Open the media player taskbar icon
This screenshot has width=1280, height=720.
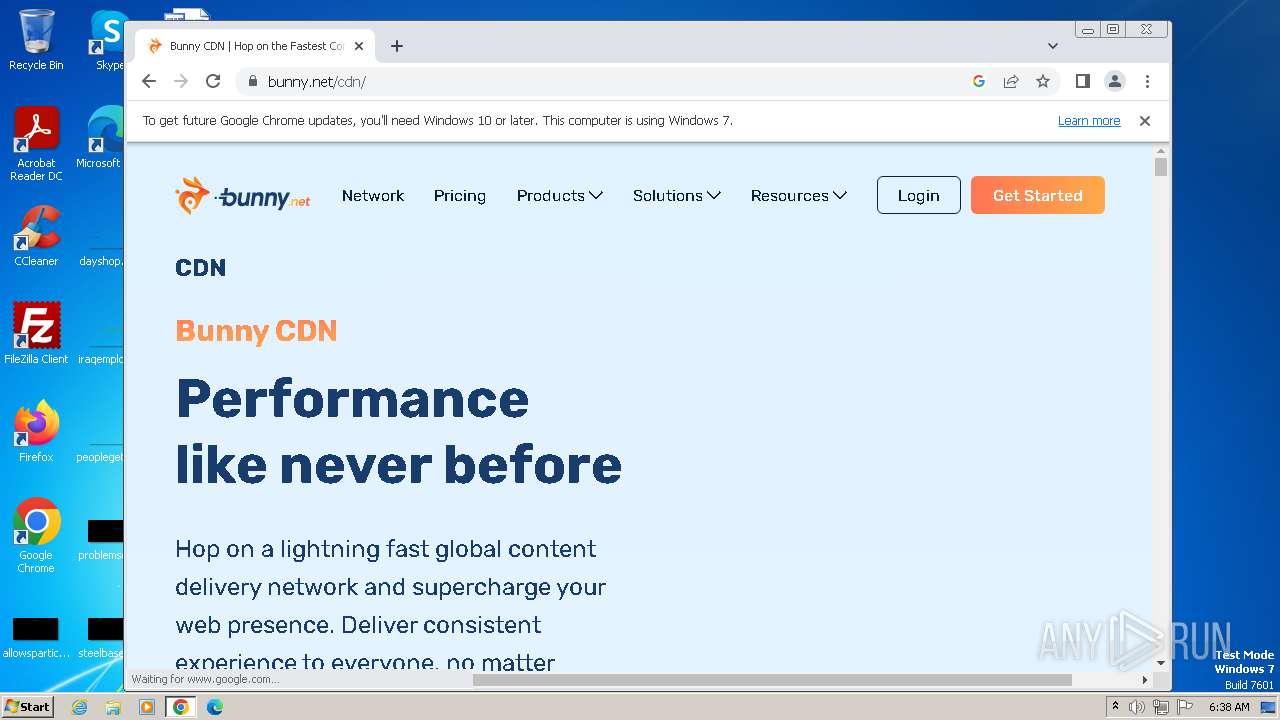click(x=147, y=707)
